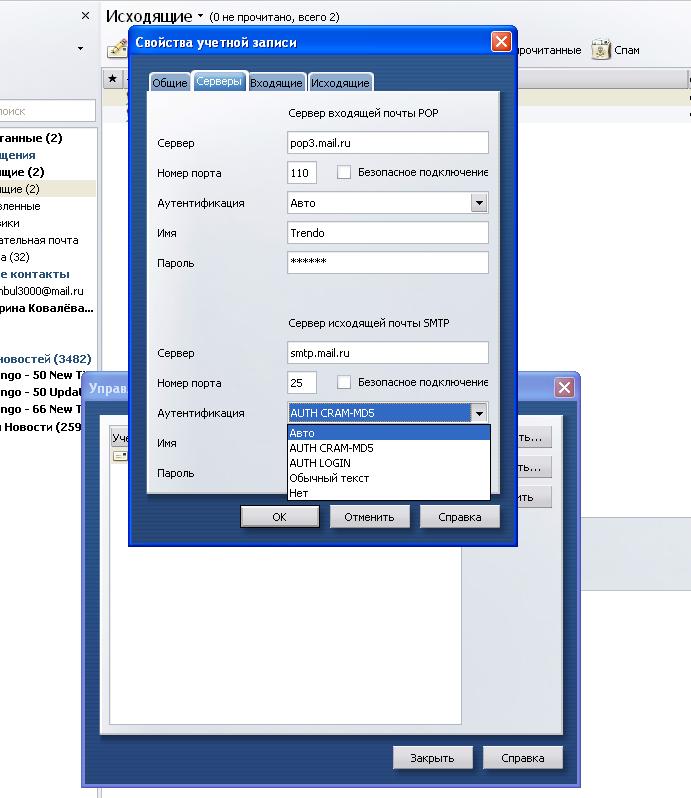This screenshot has width=691, height=798.
Task: Pick Нет in the authentication list
Action: click(298, 493)
